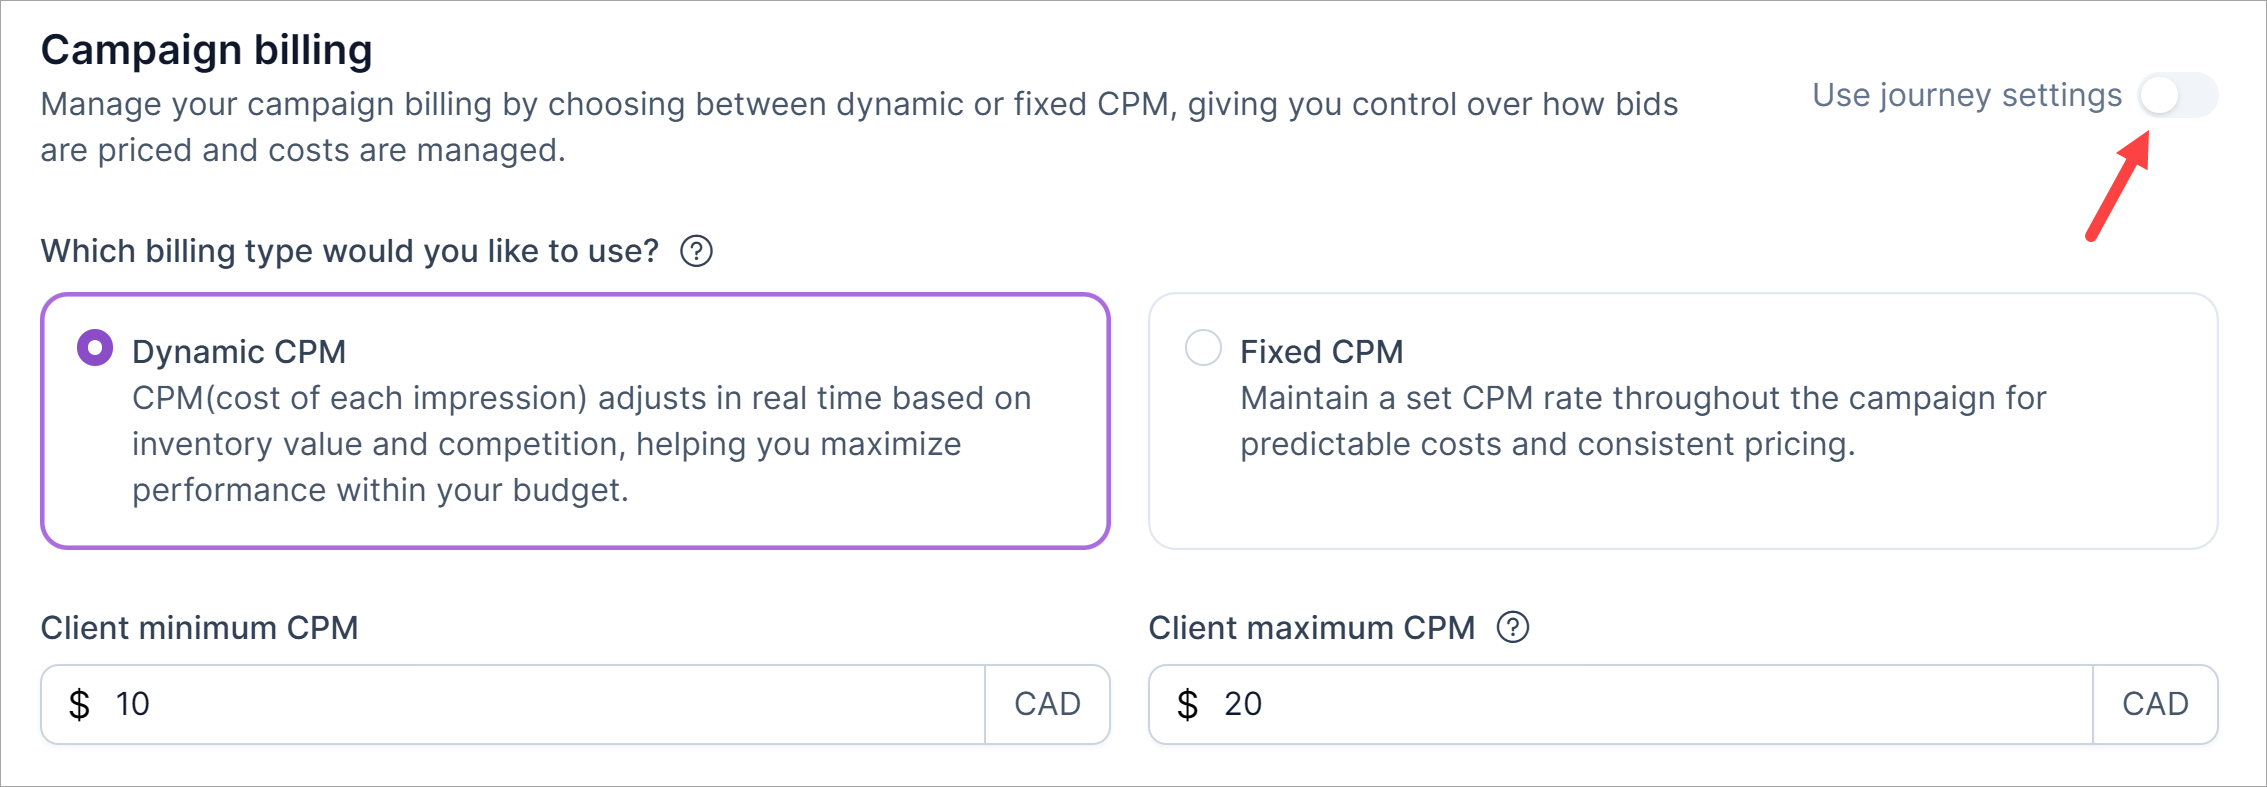2267x787 pixels.
Task: Select the Dynamic CPM radio button
Action: (95, 348)
